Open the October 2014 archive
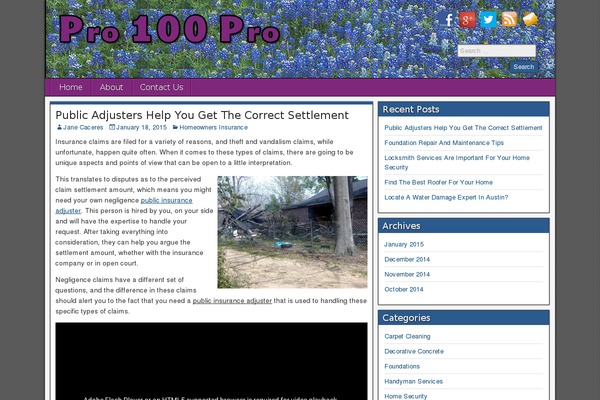 [x=404, y=289]
